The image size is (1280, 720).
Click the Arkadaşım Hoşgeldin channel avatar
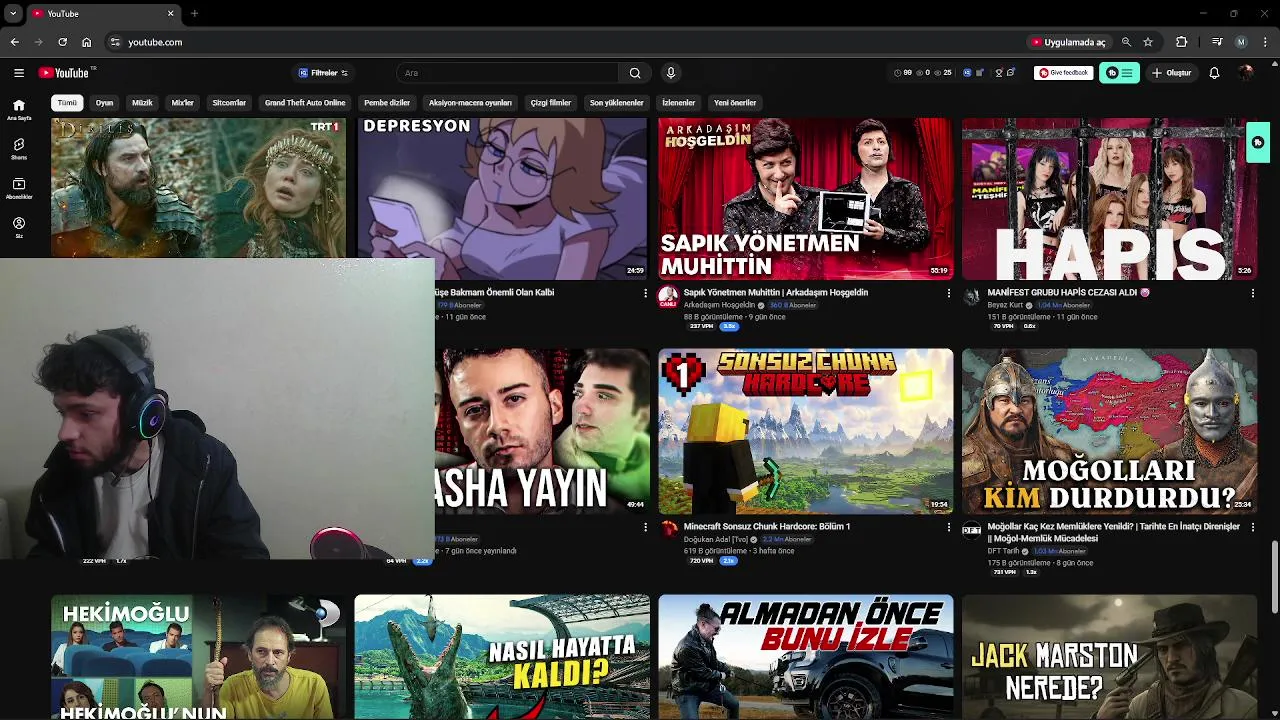[x=668, y=296]
